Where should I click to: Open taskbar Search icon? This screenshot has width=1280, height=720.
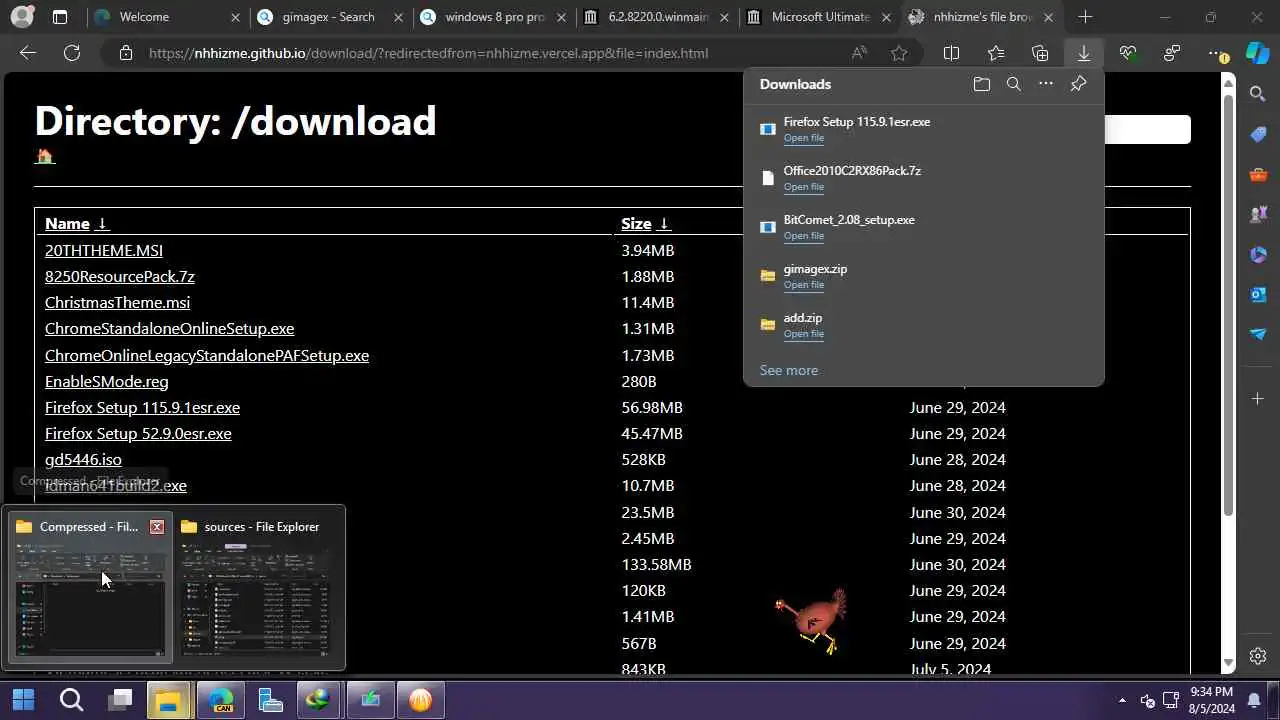click(71, 699)
